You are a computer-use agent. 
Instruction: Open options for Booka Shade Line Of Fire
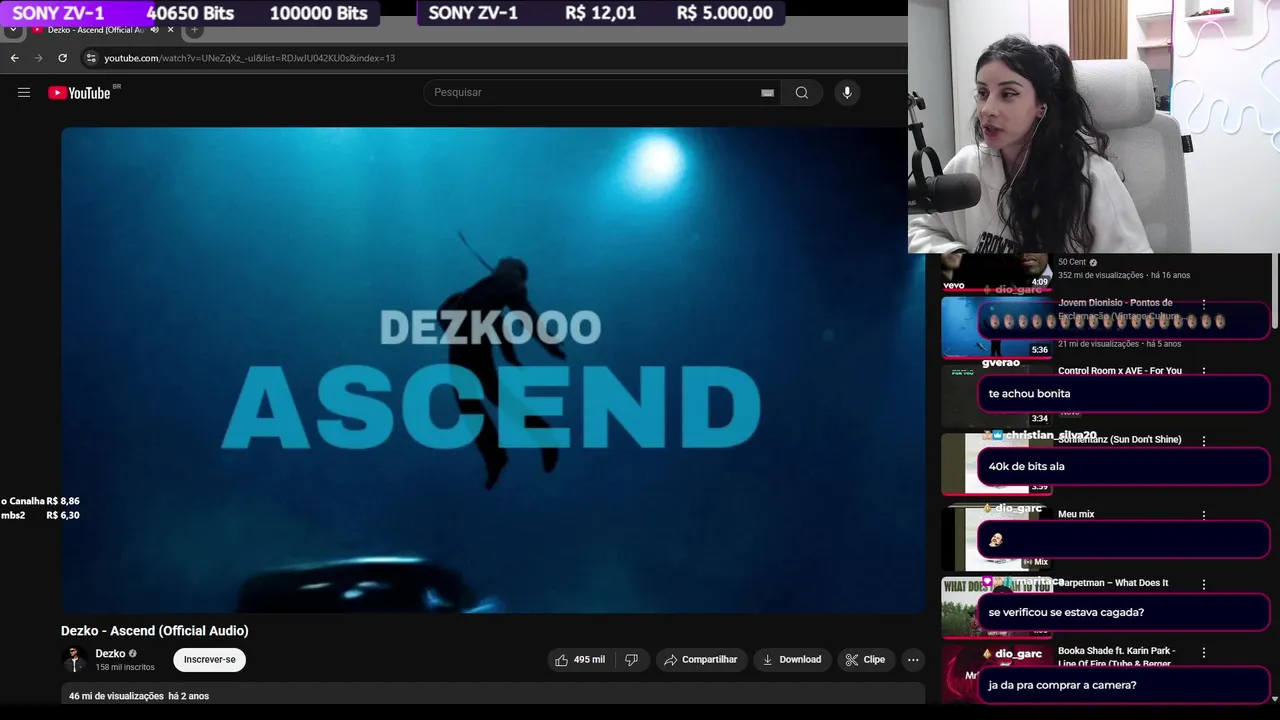(x=1204, y=652)
